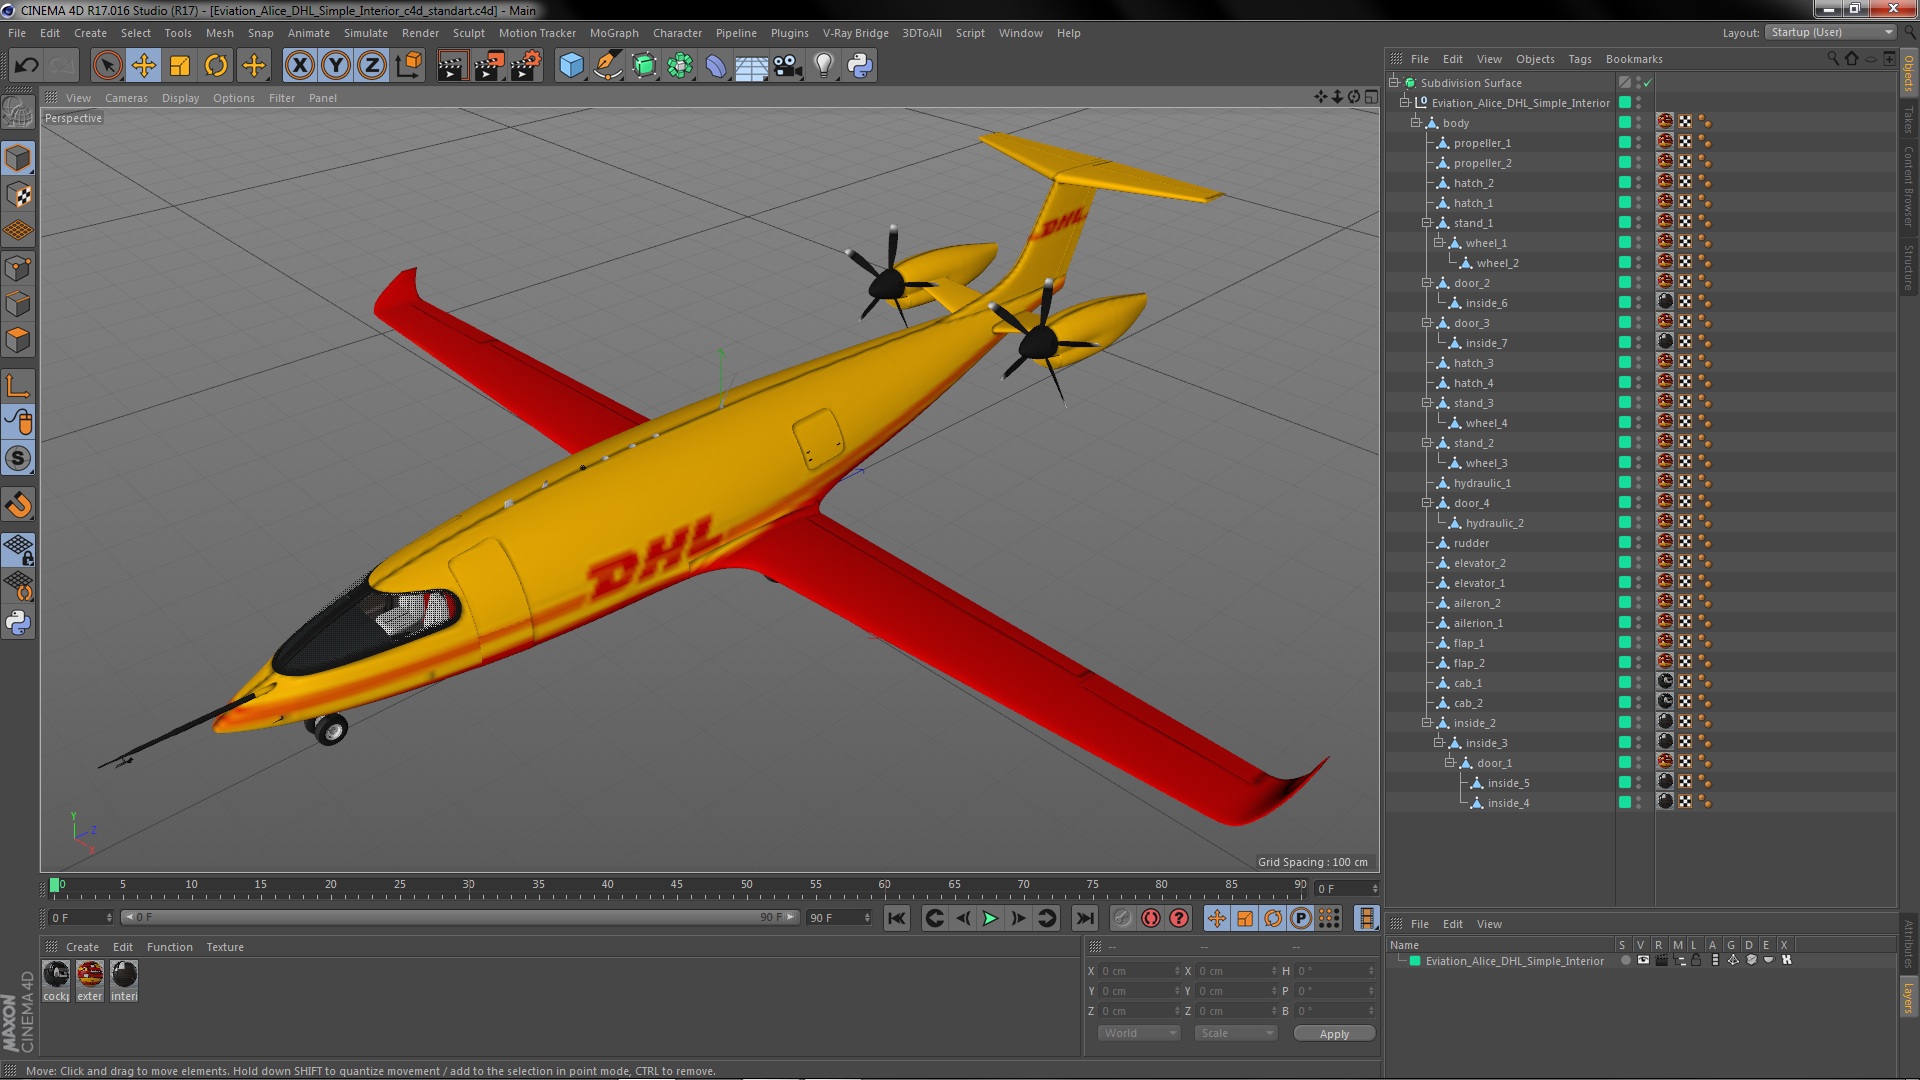The width and height of the screenshot is (1920, 1080).
Task: Click the magnet Tweak icon
Action: click(x=18, y=505)
